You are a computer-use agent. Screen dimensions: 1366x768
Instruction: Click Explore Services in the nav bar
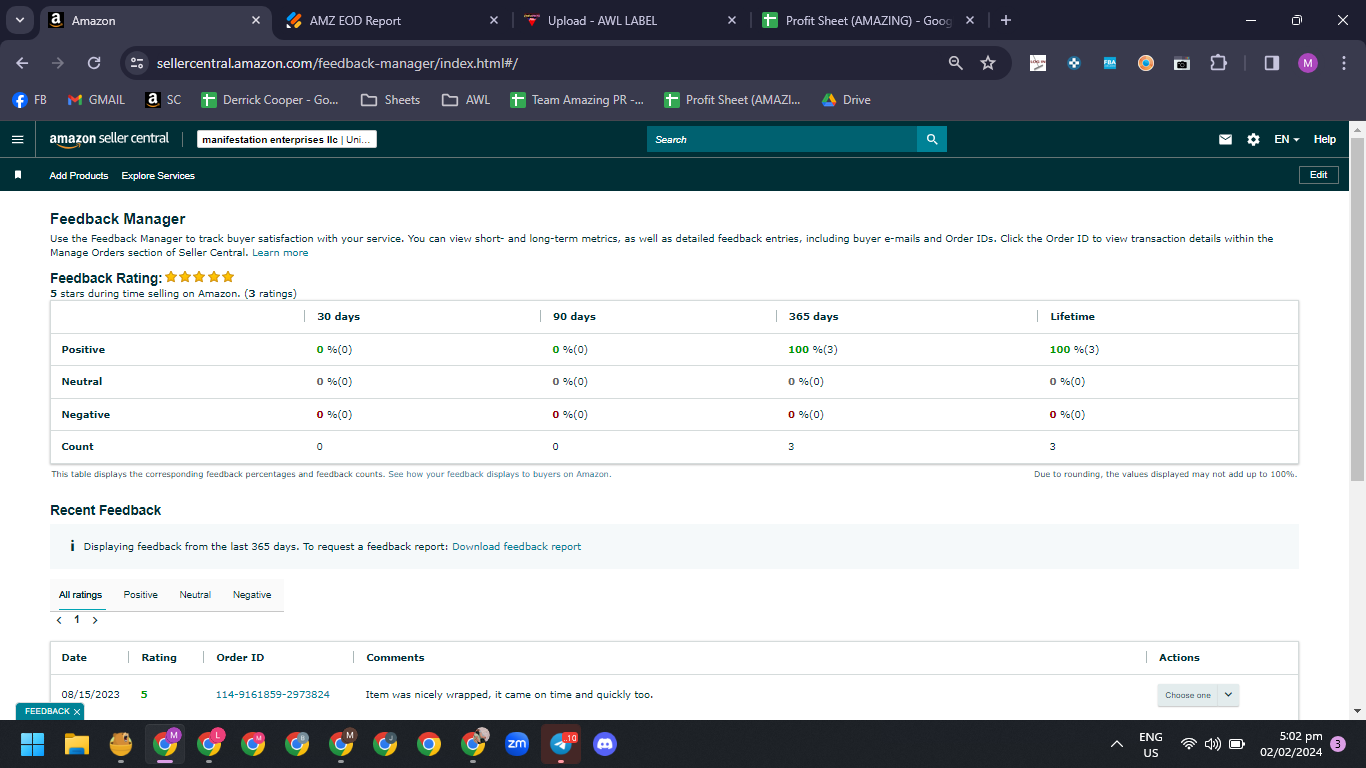(x=158, y=176)
